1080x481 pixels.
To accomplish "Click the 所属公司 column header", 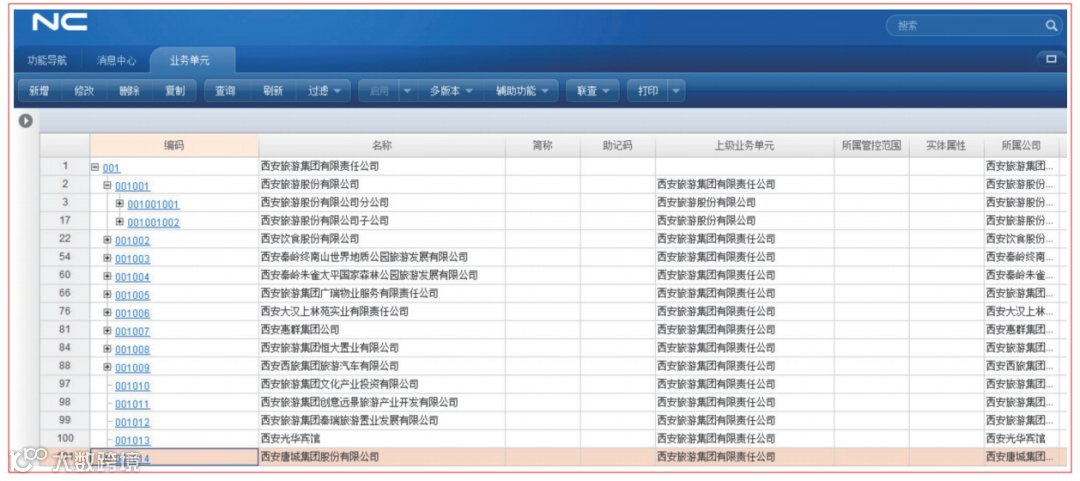I will 1021,146.
